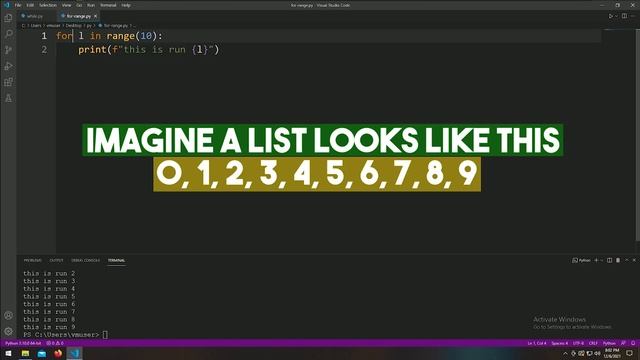Open the Windows Start menu

coord(8,353)
